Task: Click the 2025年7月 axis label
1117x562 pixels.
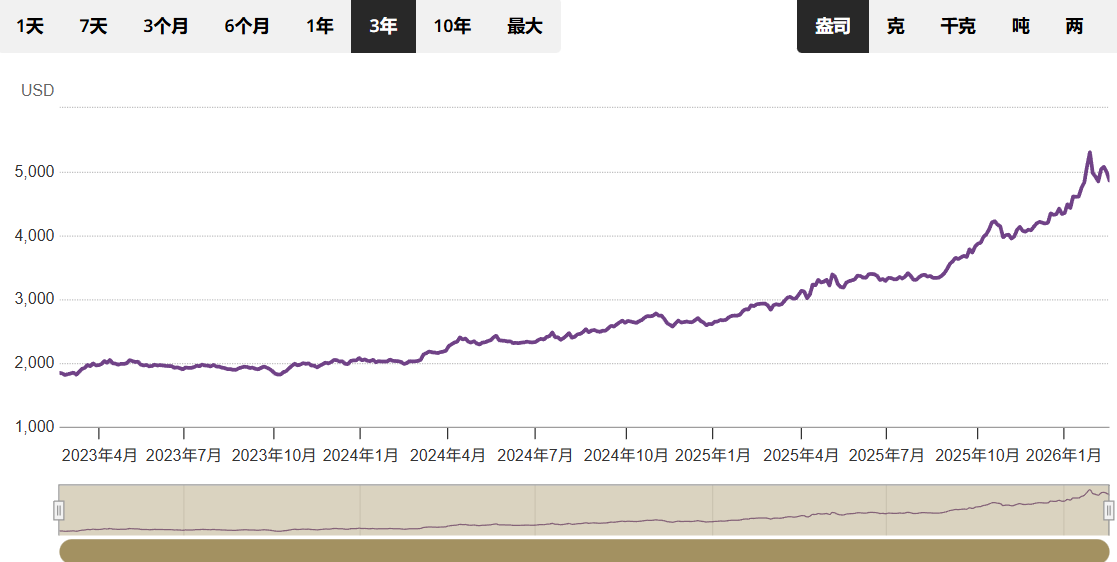Action: point(887,455)
